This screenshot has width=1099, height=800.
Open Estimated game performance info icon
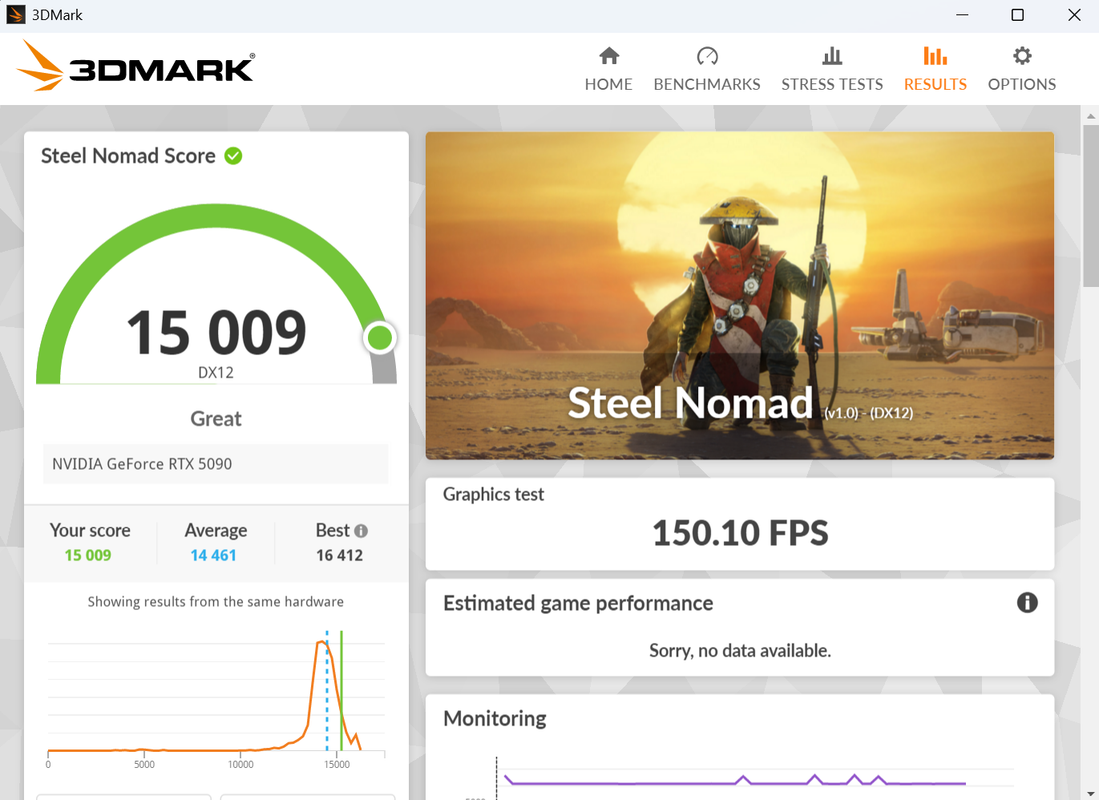[x=1027, y=602]
